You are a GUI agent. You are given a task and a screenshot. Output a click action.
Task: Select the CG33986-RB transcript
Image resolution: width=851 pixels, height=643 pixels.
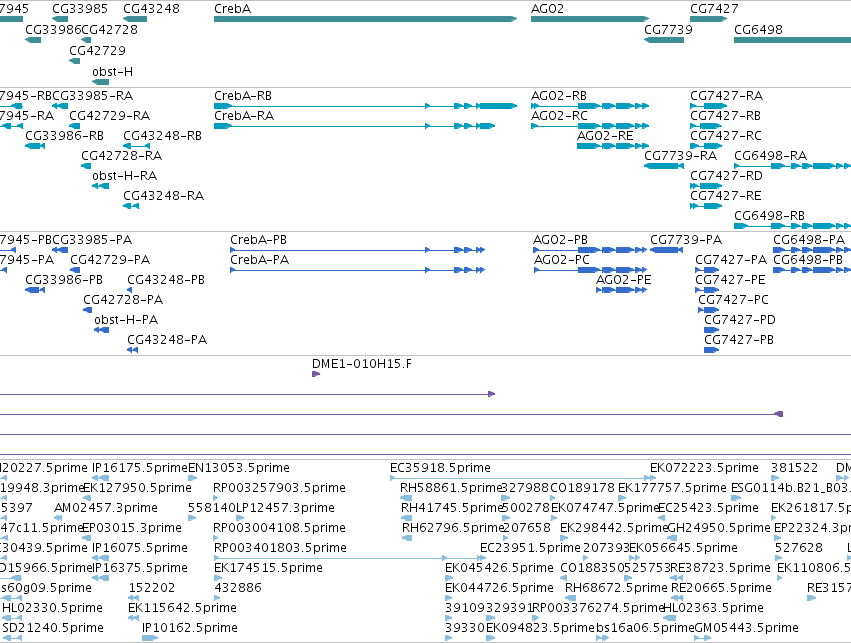(35, 145)
